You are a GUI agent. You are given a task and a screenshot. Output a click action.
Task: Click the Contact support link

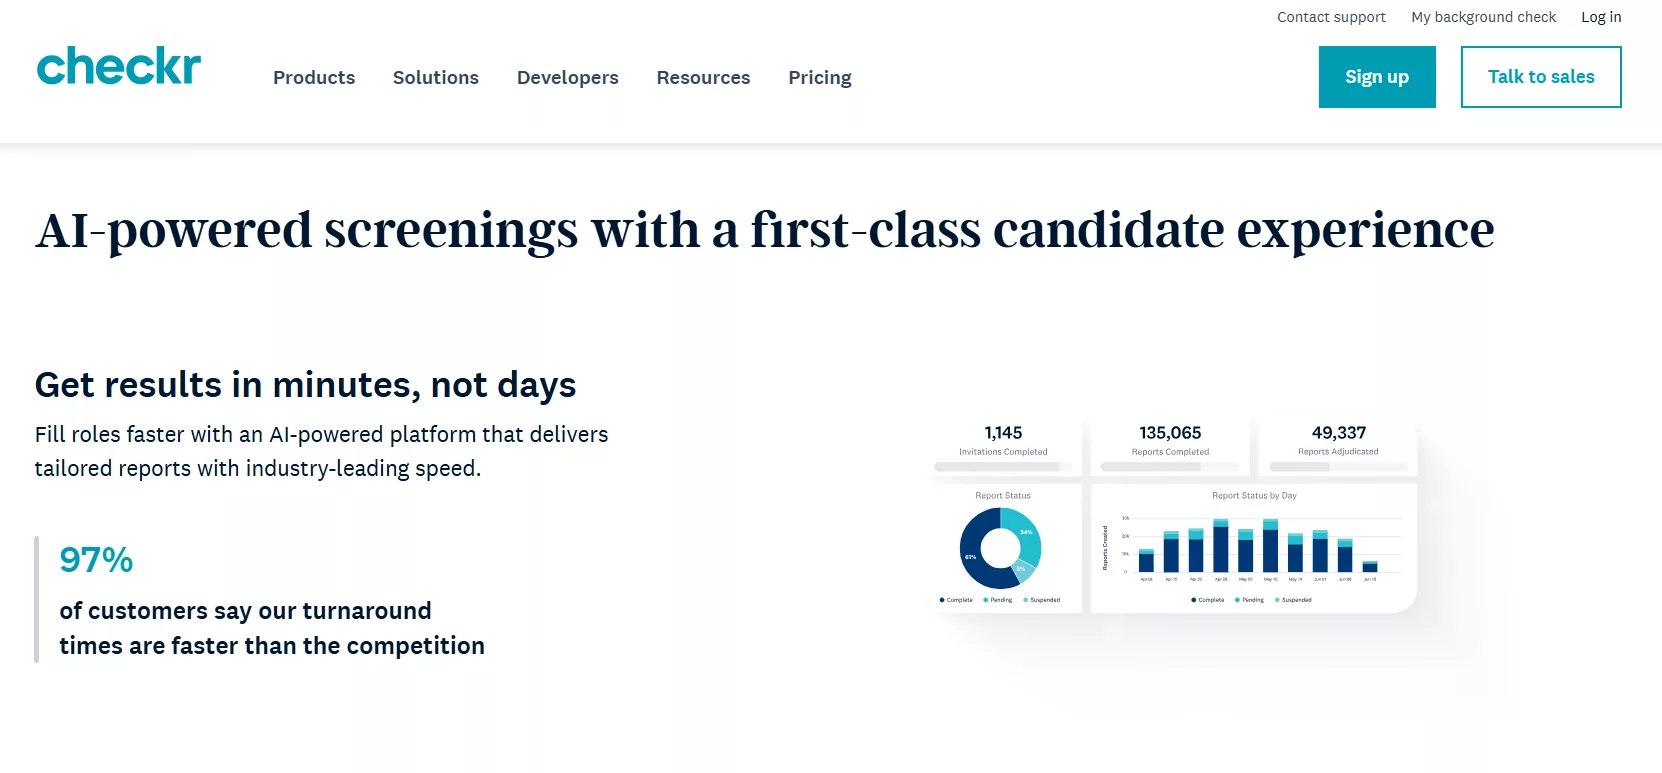click(x=1331, y=16)
